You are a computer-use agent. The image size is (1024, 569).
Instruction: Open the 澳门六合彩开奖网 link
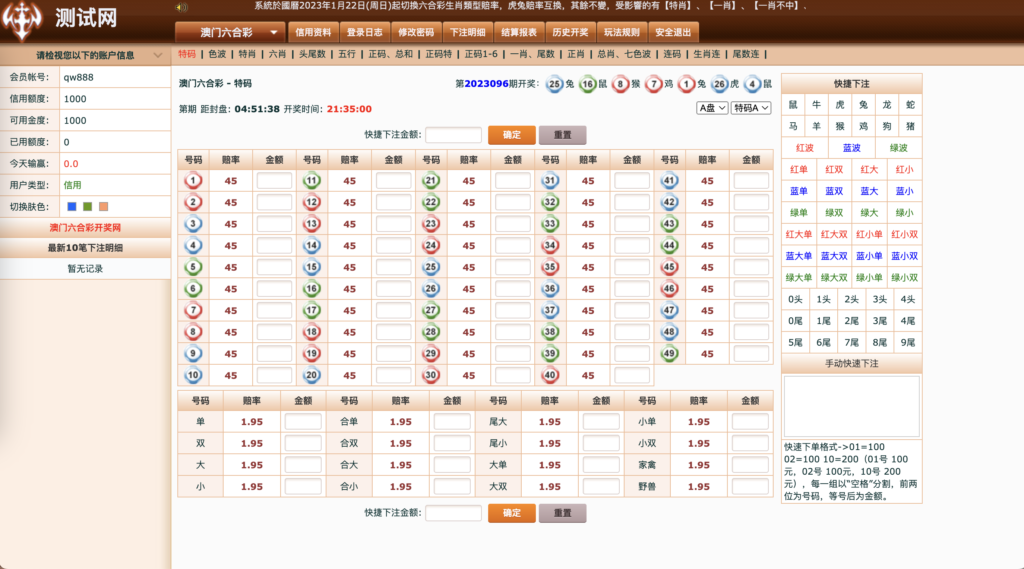pyautogui.click(x=85, y=228)
